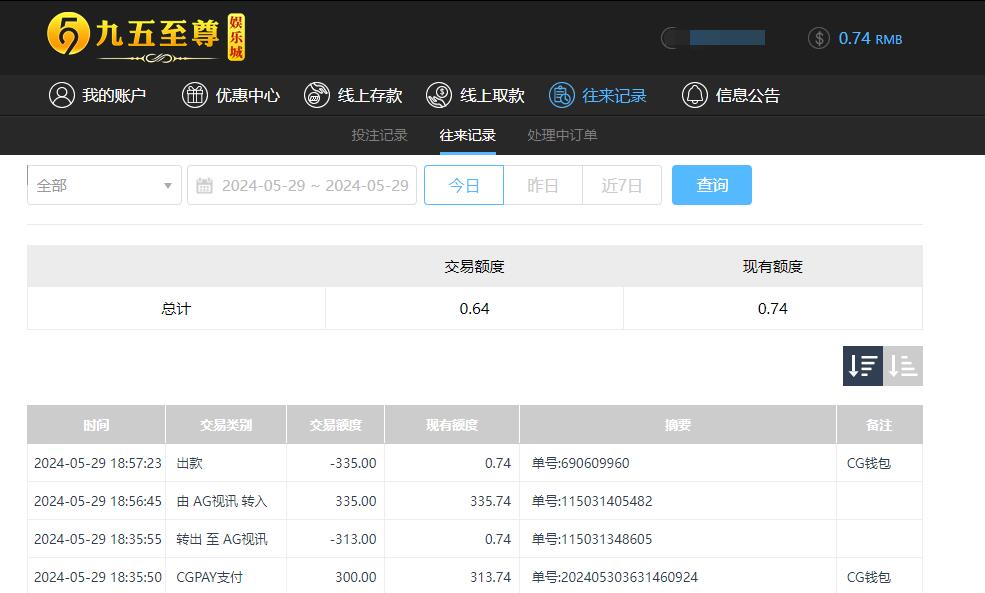The height and width of the screenshot is (593, 985).
Task: Open the 信息公告 announcements bell icon
Action: tap(694, 95)
